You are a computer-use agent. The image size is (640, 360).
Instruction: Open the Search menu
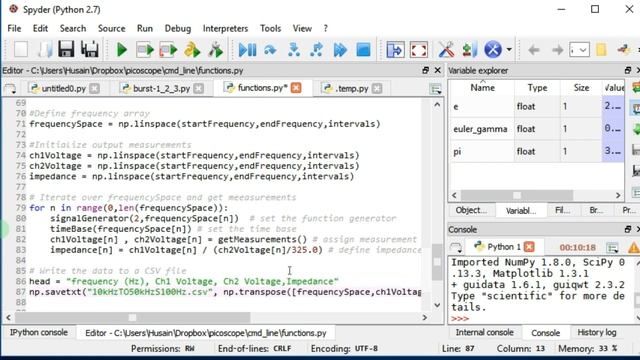pos(73,28)
